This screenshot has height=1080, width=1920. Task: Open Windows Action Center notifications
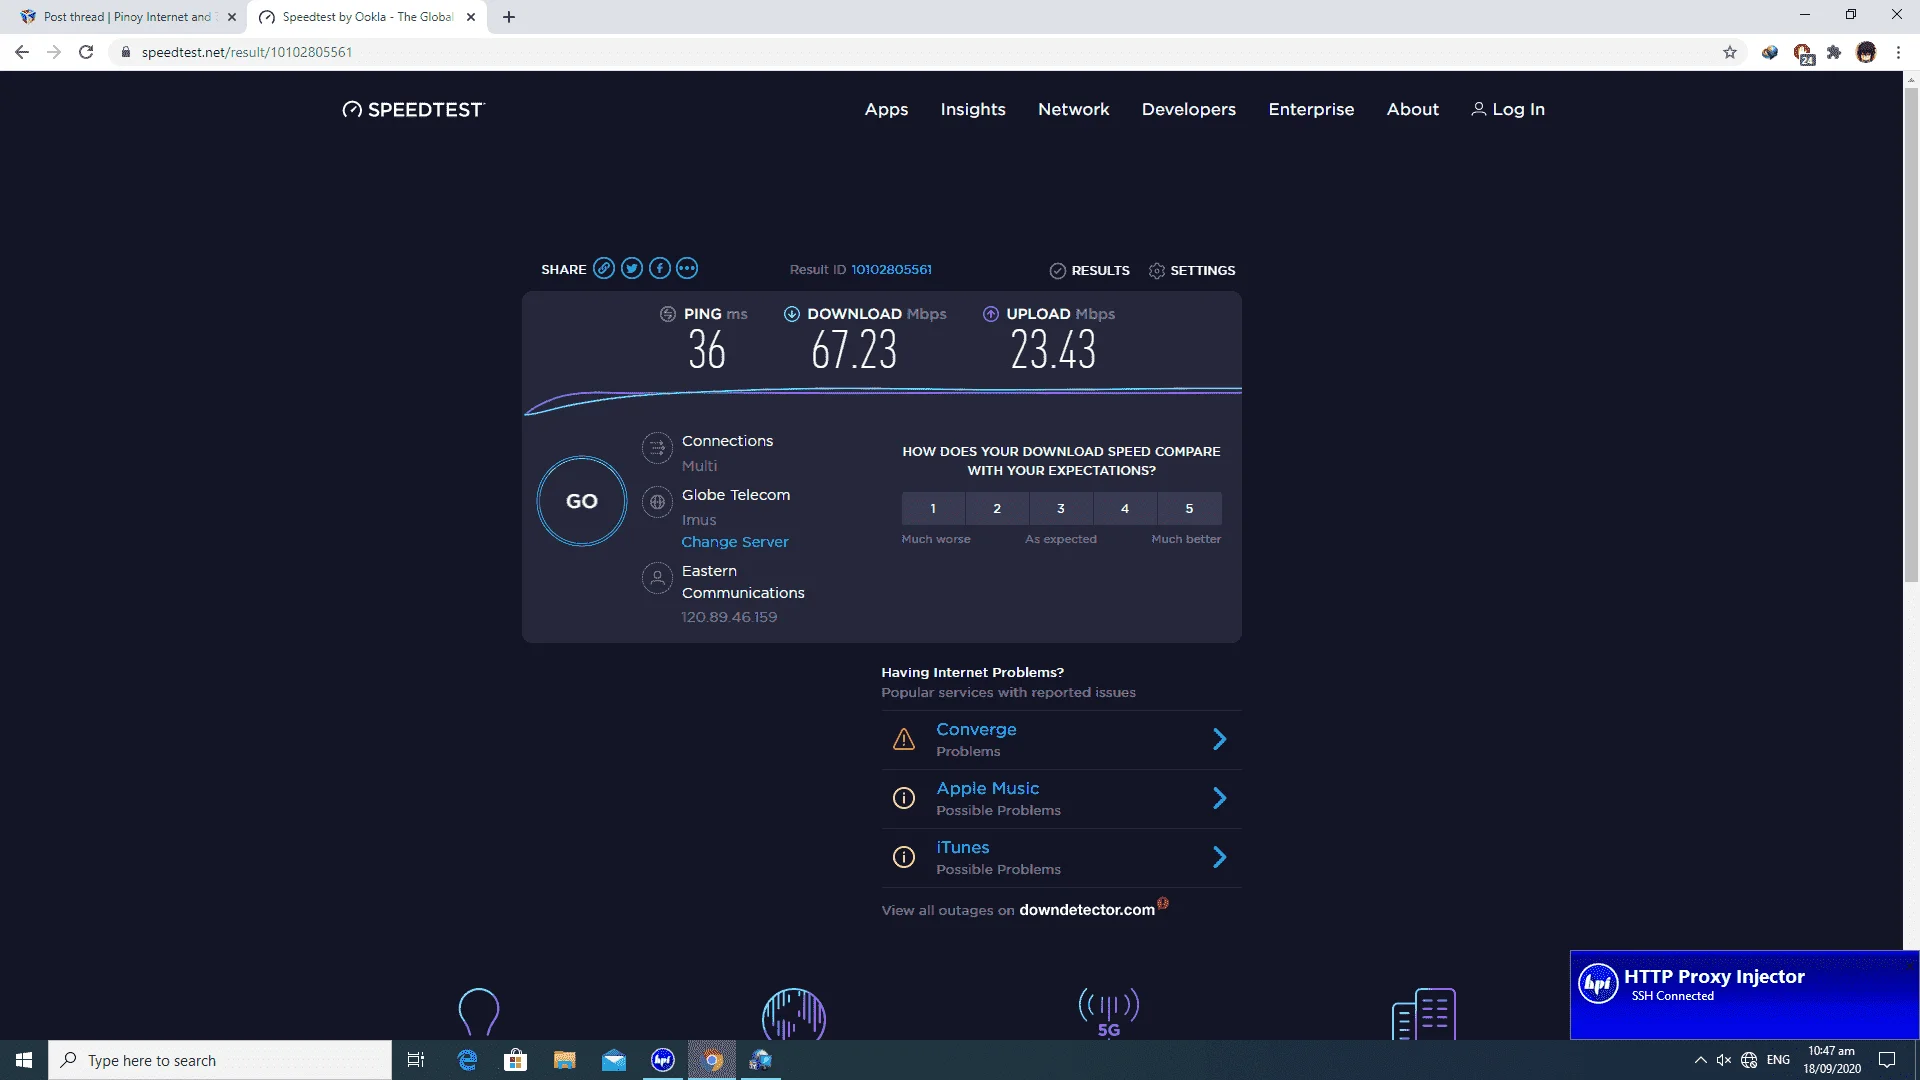tap(1887, 1060)
